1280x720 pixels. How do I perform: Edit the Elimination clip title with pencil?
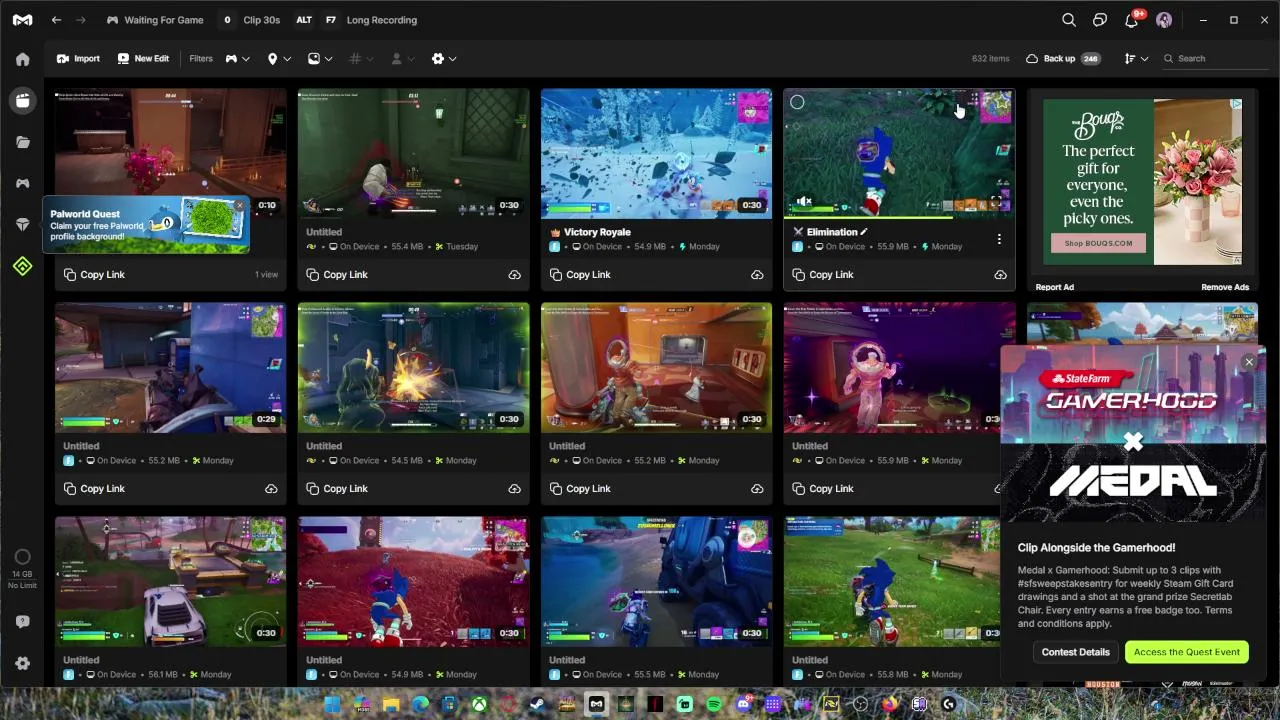[864, 232]
